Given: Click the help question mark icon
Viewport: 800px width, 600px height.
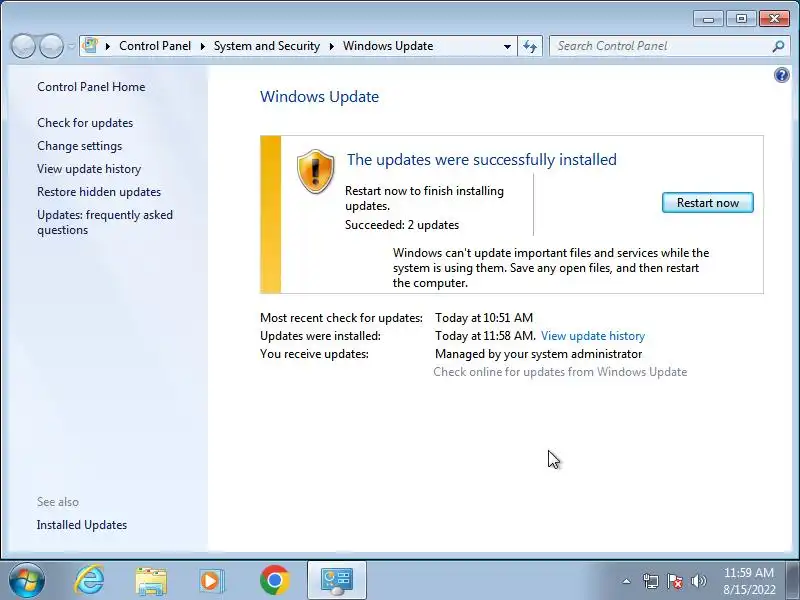Looking at the screenshot, I should pyautogui.click(x=781, y=76).
